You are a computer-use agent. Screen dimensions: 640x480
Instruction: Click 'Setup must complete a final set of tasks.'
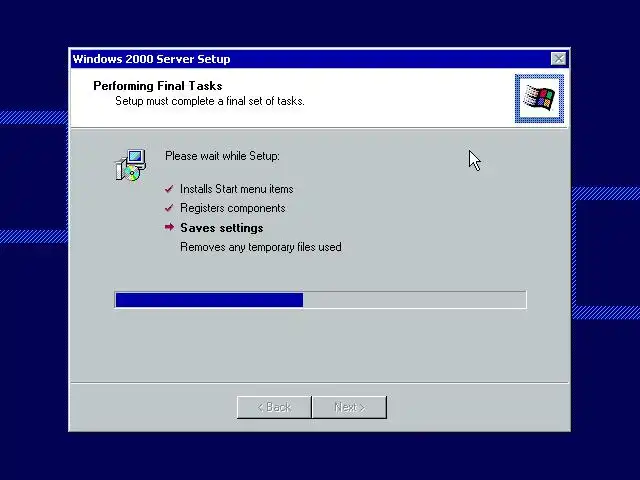(210, 101)
